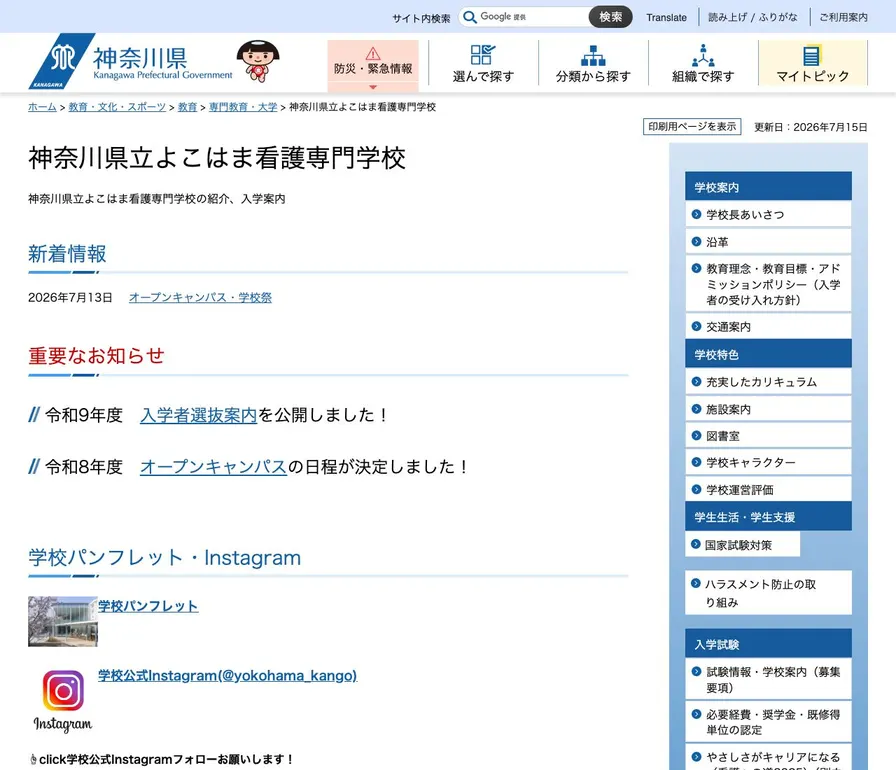The width and height of the screenshot is (896, 770).
Task: Open ご利用案内 link
Action: [x=843, y=17]
